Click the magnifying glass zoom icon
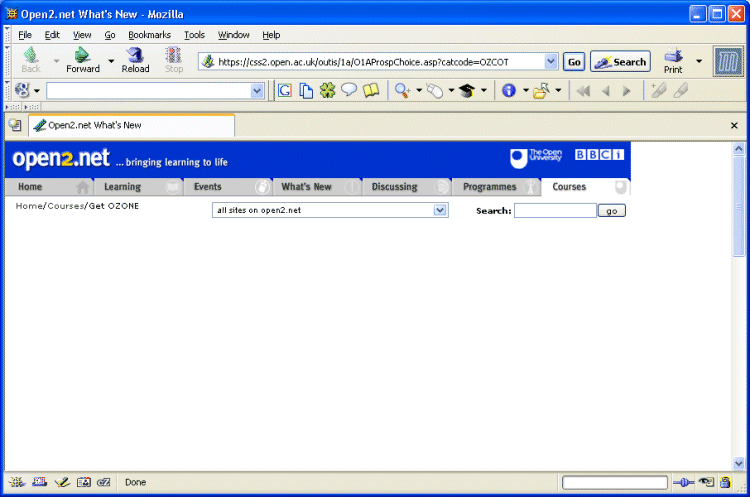The image size is (750, 497). (402, 90)
